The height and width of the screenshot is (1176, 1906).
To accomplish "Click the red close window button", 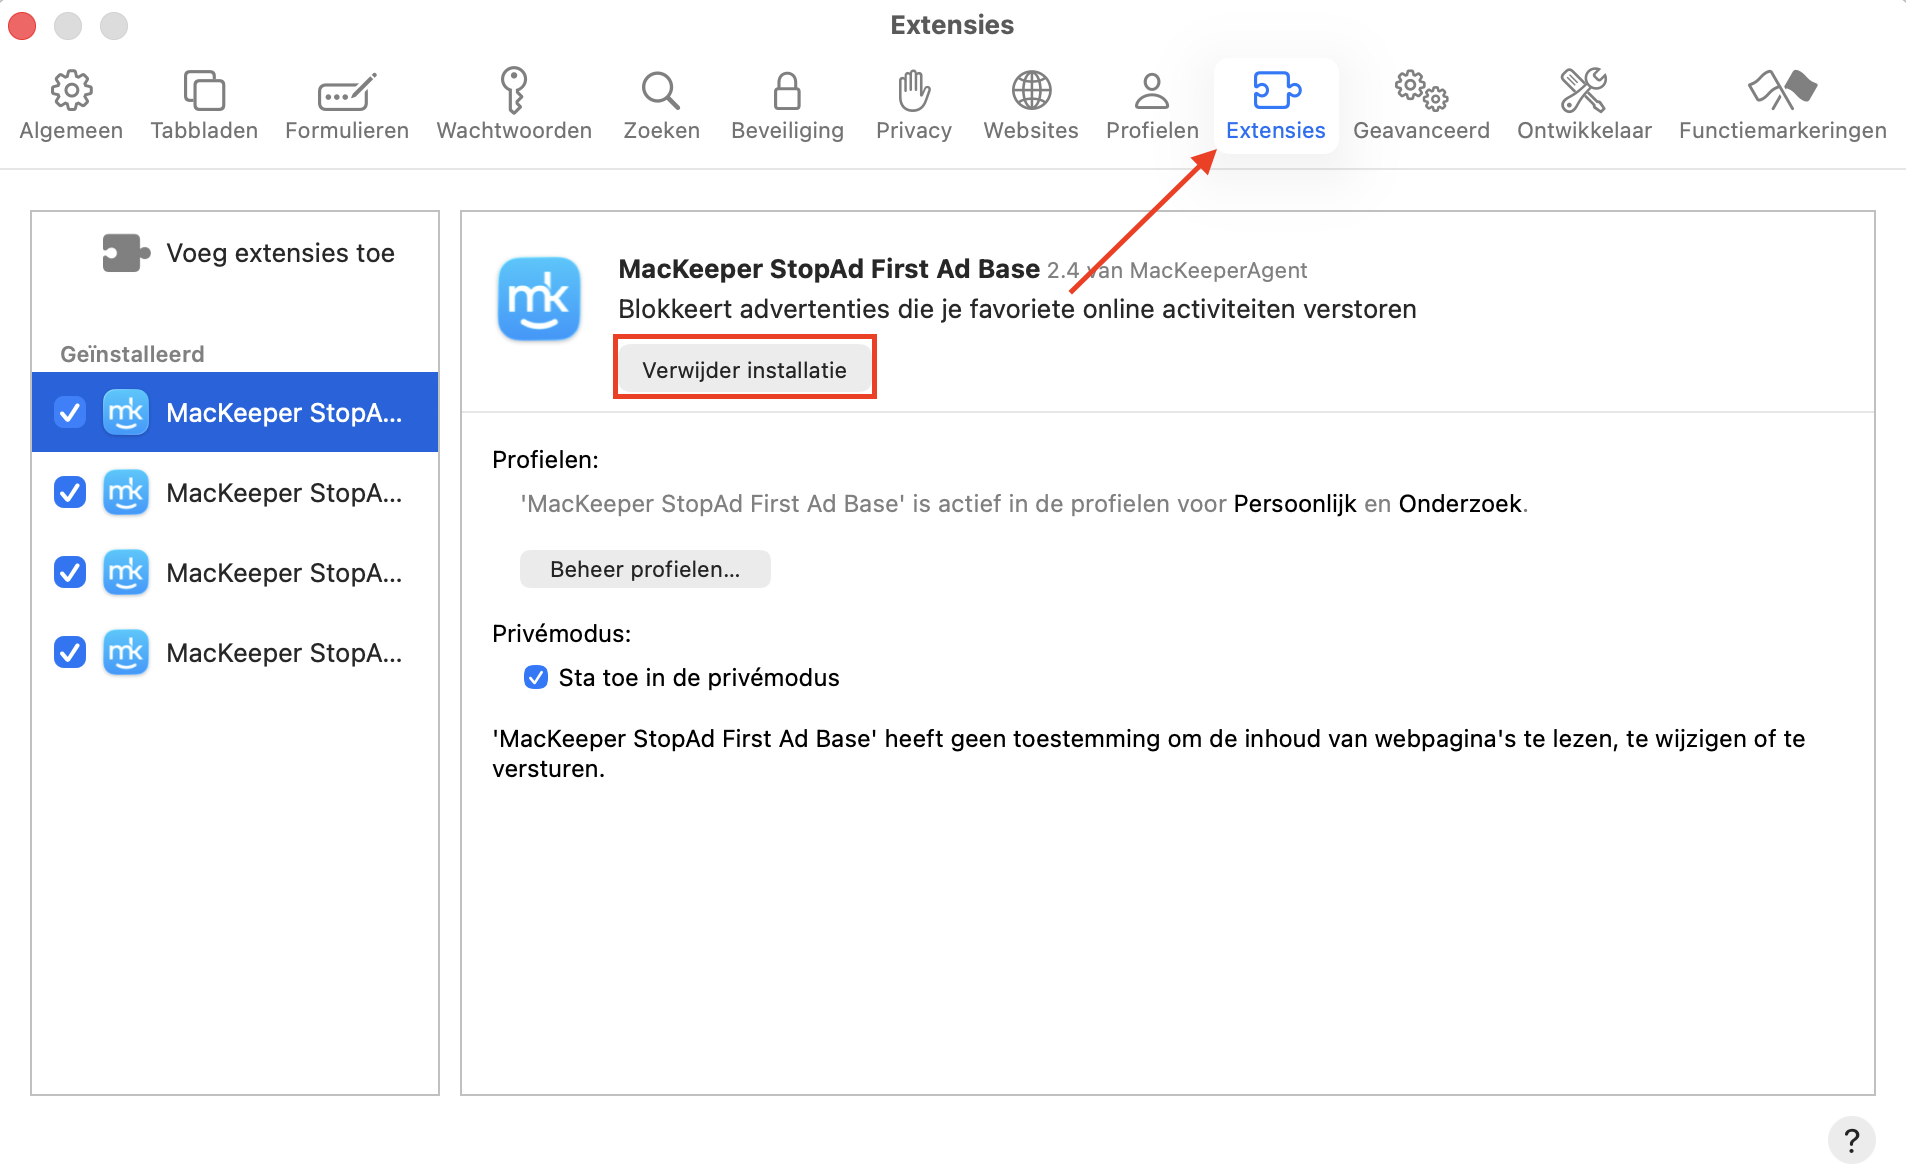I will [22, 25].
